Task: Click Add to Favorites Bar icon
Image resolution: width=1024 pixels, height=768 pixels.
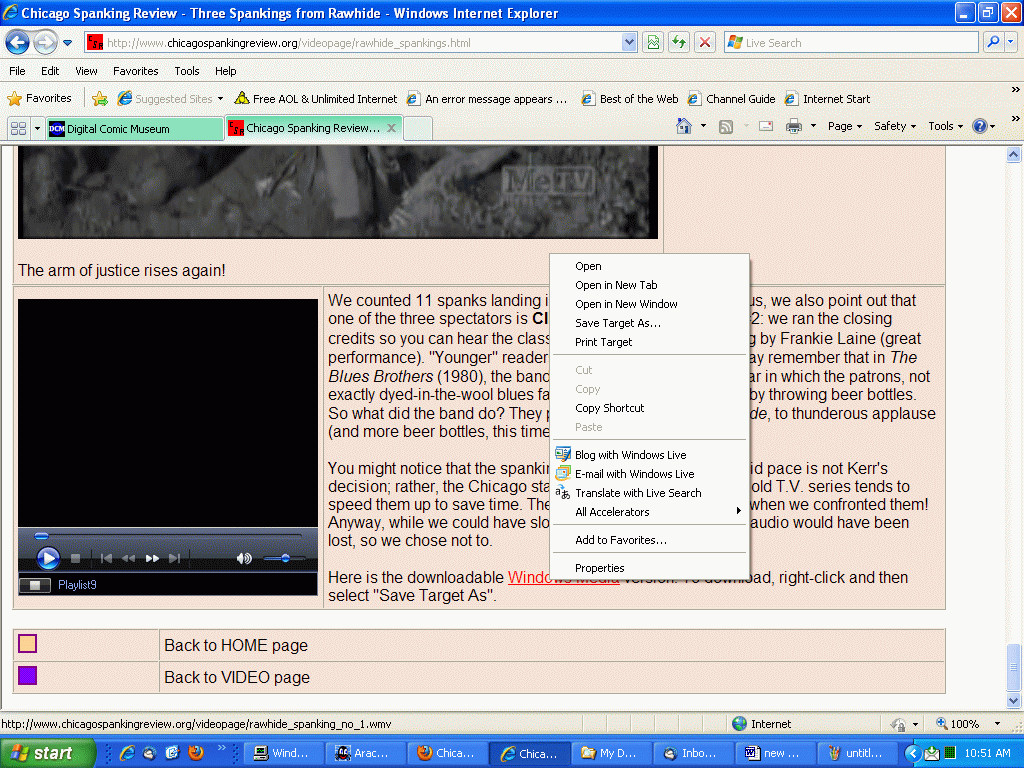Action: [100, 99]
